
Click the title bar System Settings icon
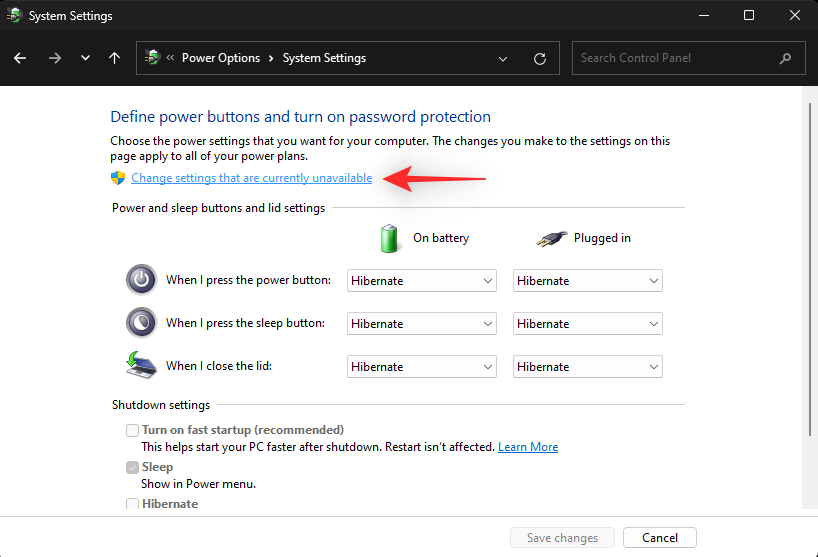coord(15,16)
